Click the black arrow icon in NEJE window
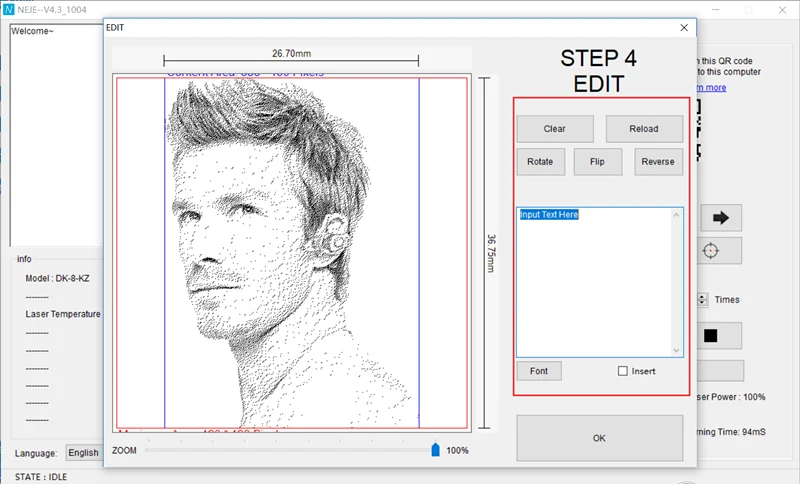 720,218
